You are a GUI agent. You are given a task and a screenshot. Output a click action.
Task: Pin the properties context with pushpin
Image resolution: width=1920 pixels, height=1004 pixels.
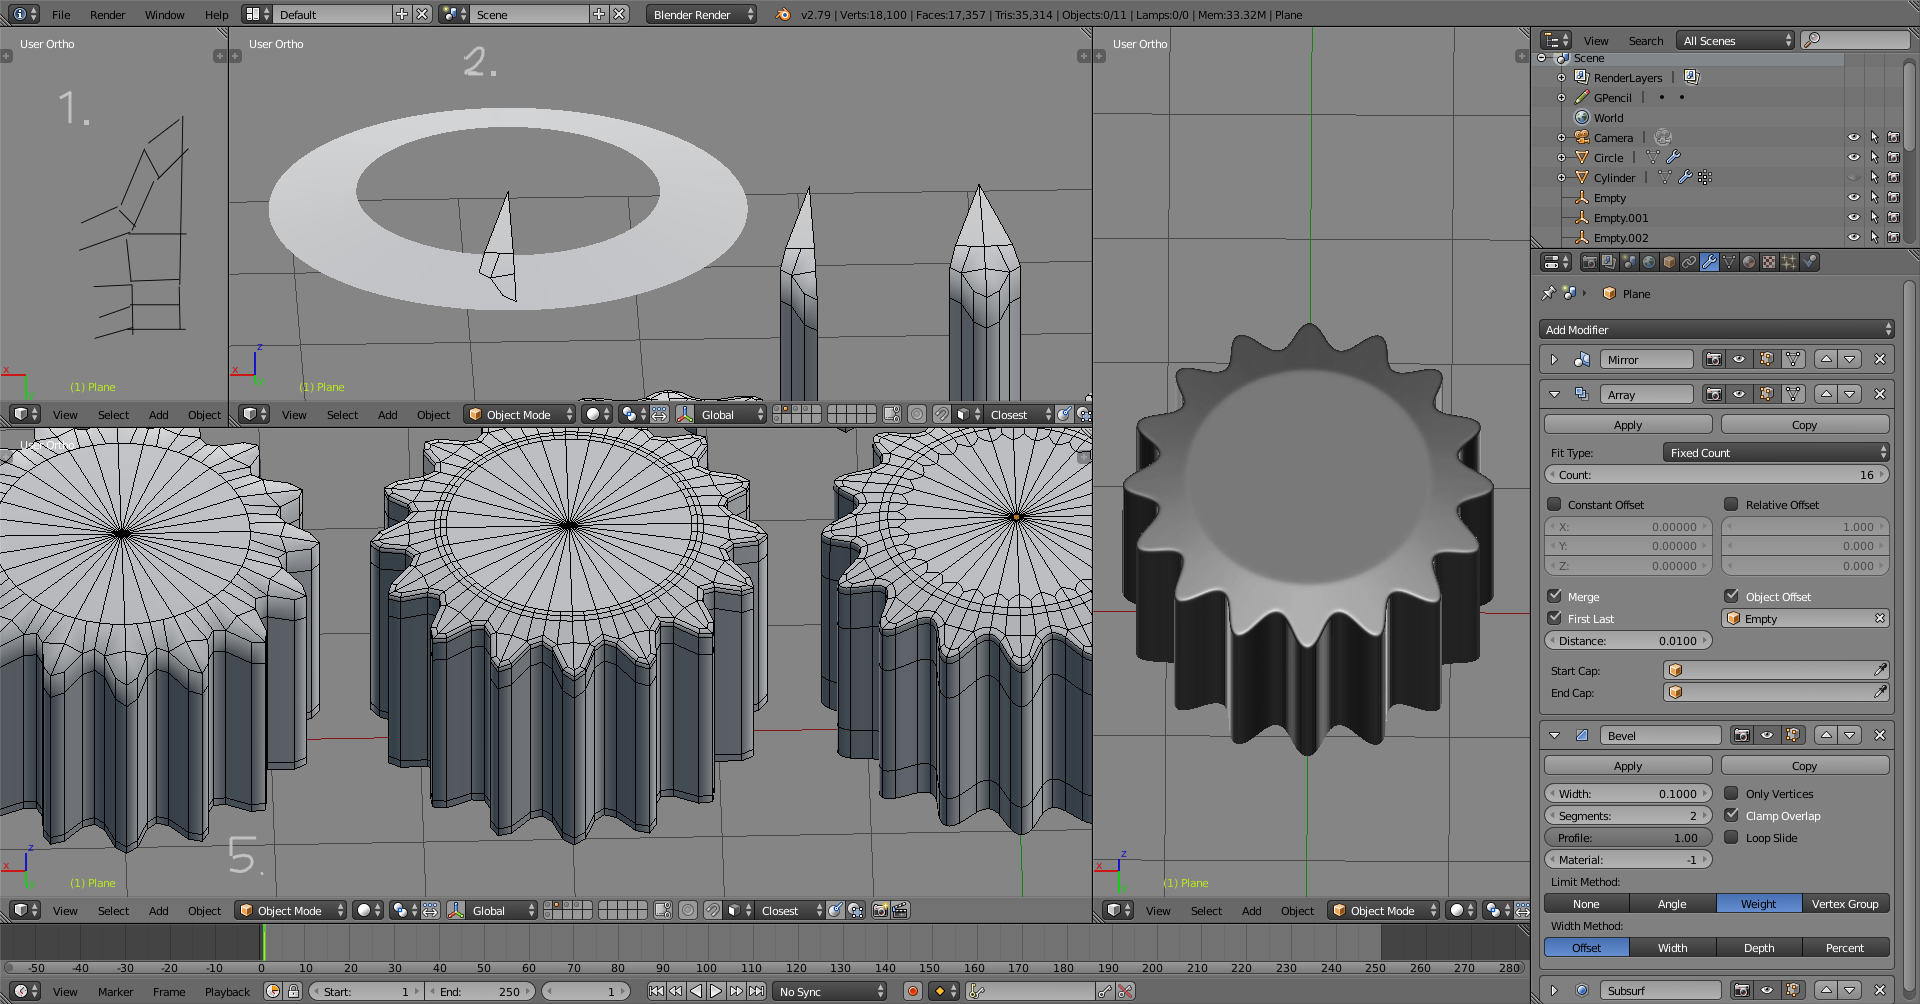(1549, 293)
